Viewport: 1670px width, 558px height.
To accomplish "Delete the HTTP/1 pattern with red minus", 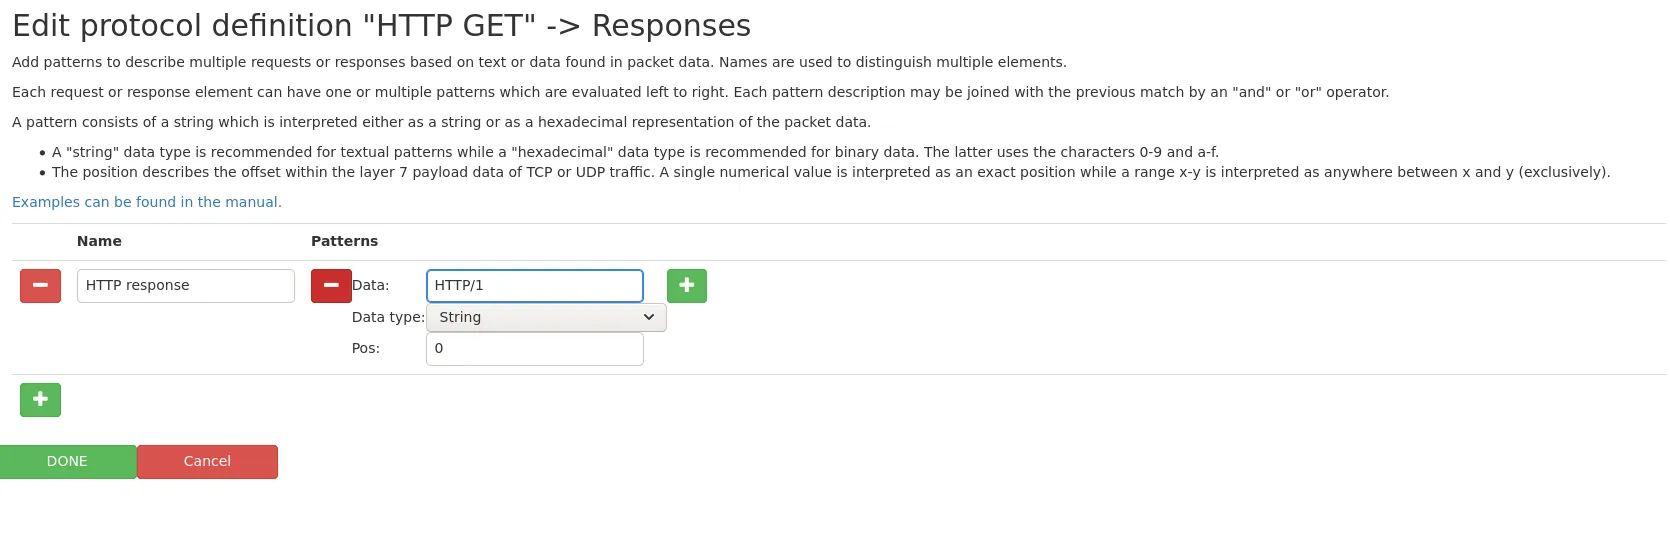I will pyautogui.click(x=331, y=286).
